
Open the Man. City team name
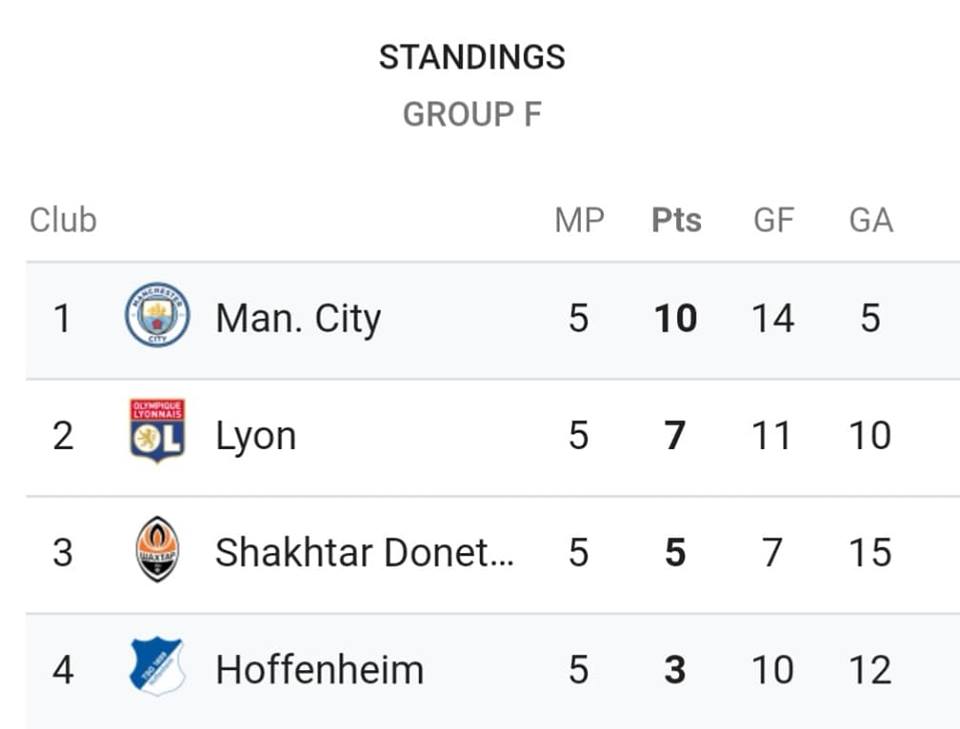[x=299, y=319]
